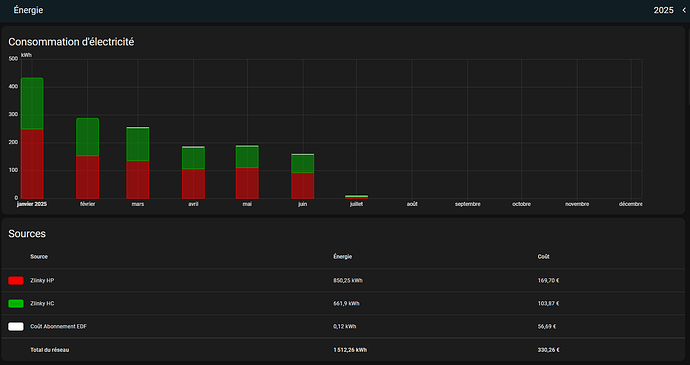Click the mai bar's green segment
Screen dimensions: 690x365
point(247,157)
